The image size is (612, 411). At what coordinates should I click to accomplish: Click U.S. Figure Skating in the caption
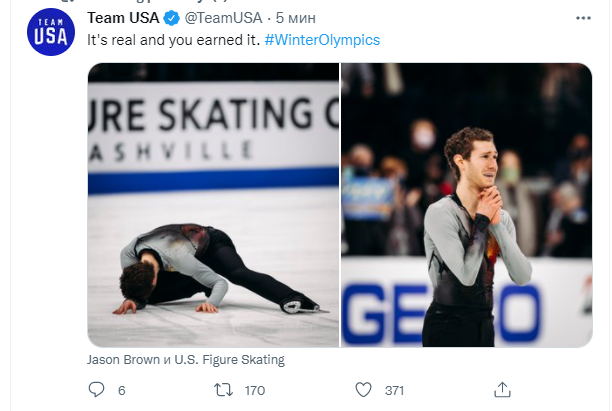(x=230, y=359)
